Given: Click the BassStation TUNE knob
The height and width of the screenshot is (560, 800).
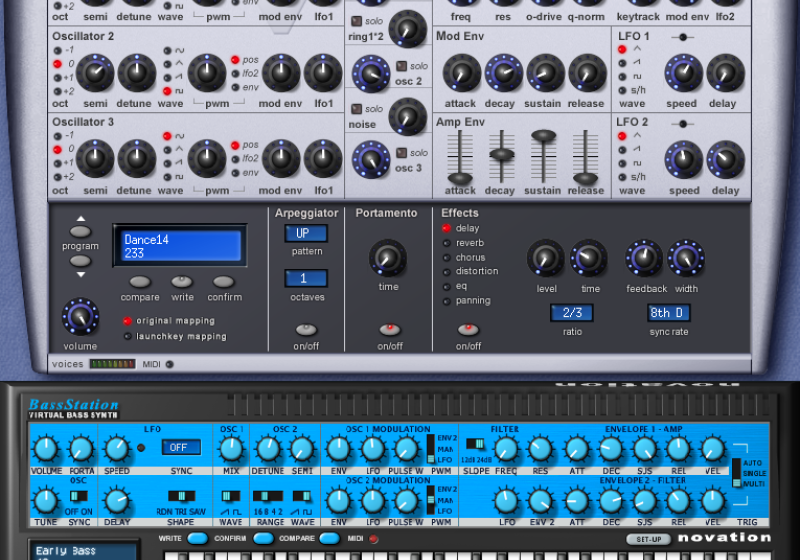Looking at the screenshot, I should pyautogui.click(x=46, y=501).
